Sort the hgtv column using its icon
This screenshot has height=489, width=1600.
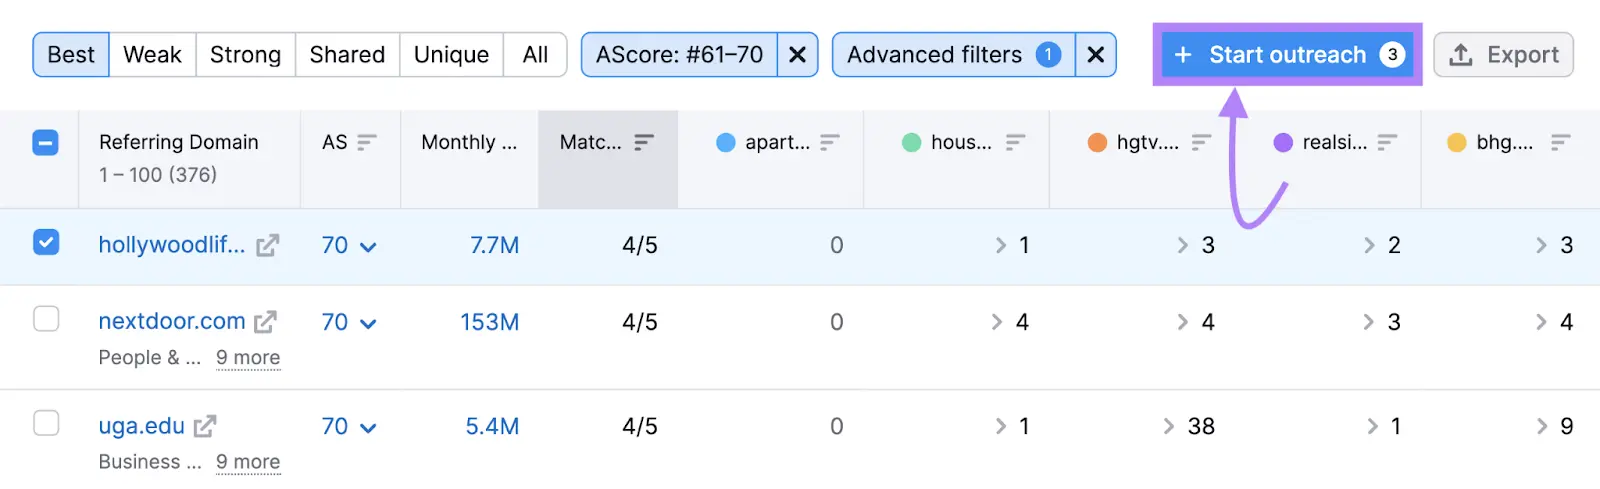point(1201,143)
